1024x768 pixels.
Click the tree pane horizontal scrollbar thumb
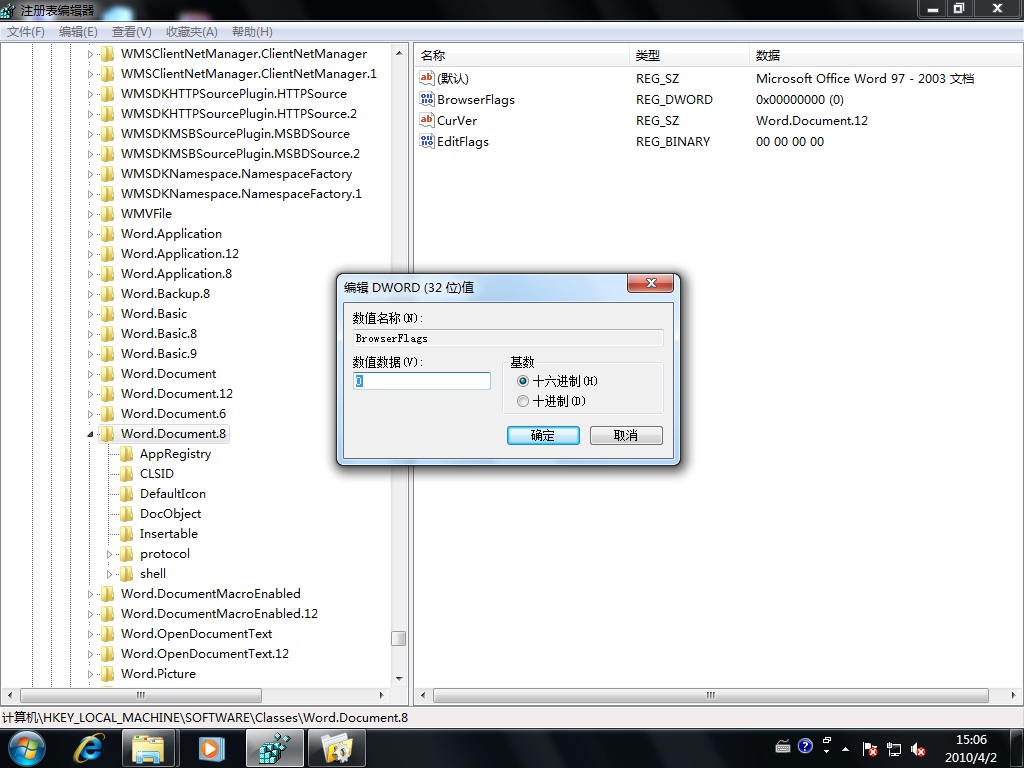coord(140,695)
